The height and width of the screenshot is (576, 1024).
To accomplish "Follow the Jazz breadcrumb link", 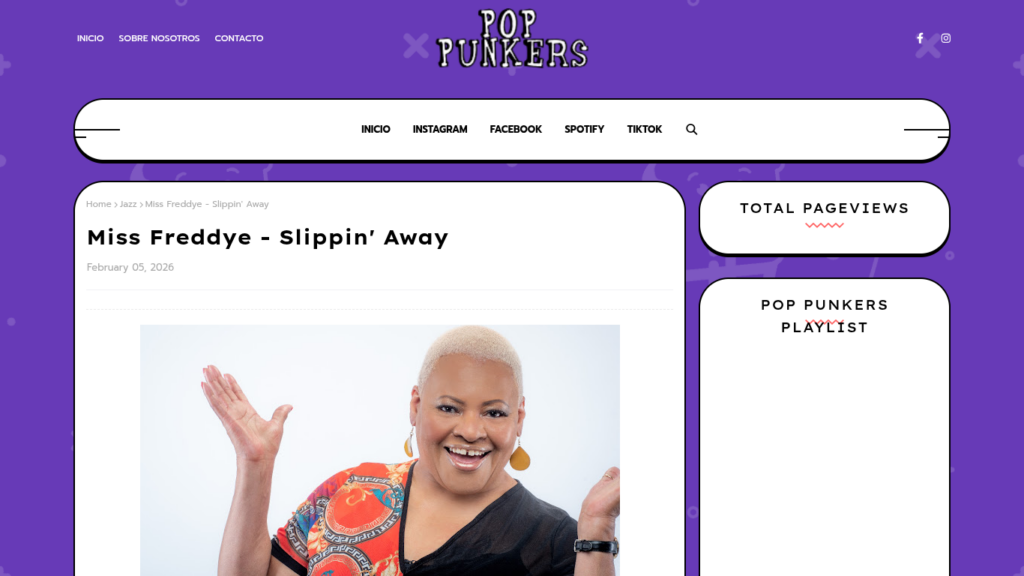I will [128, 204].
